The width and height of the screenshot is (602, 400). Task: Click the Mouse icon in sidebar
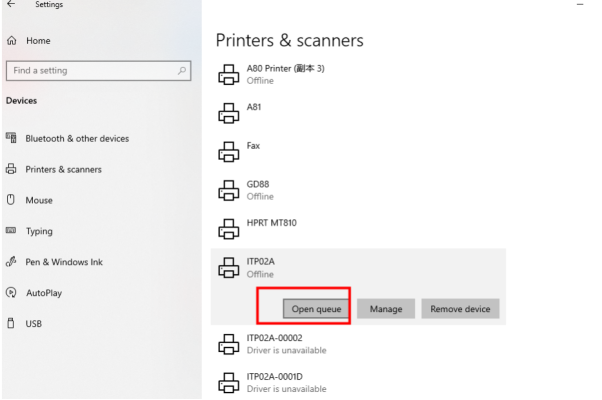(11, 200)
